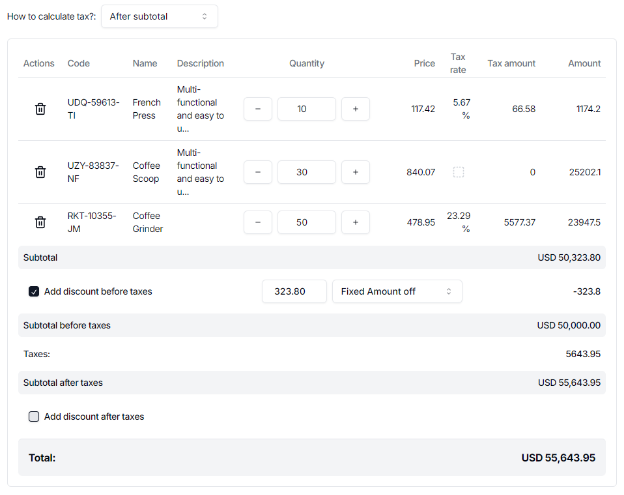Image resolution: width=624 pixels, height=495 pixels.
Task: Click the Tax amount column header
Action: tap(511, 63)
